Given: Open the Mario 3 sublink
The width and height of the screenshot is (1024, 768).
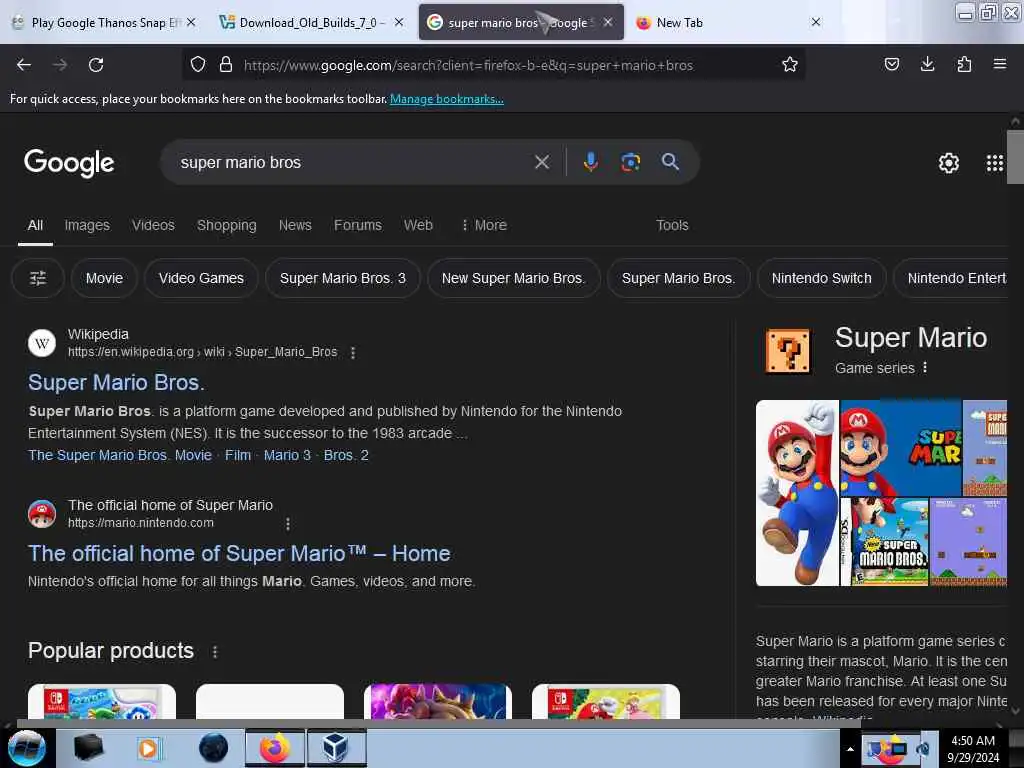Looking at the screenshot, I should (287, 455).
